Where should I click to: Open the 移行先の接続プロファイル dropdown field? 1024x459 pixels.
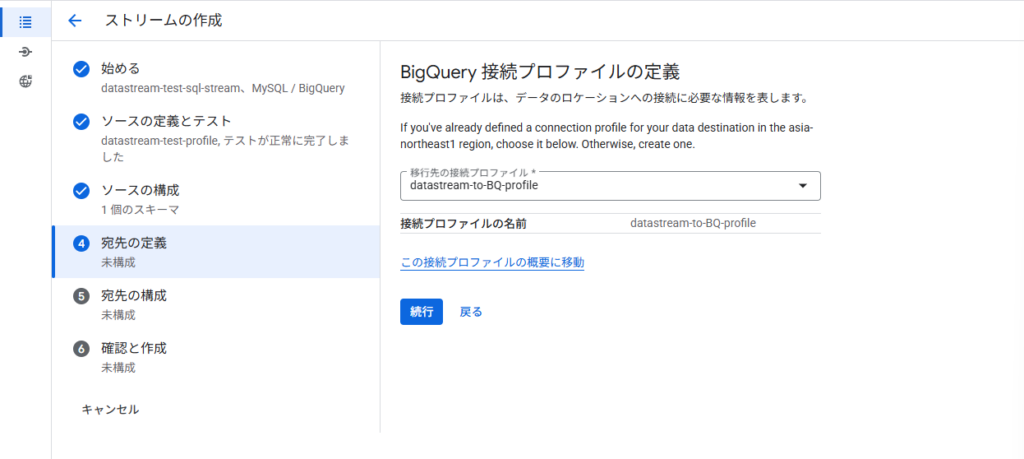point(600,186)
